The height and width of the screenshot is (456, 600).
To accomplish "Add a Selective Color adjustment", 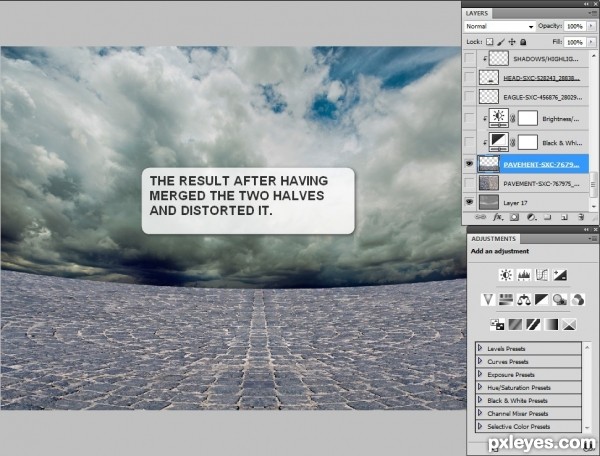I will point(569,324).
